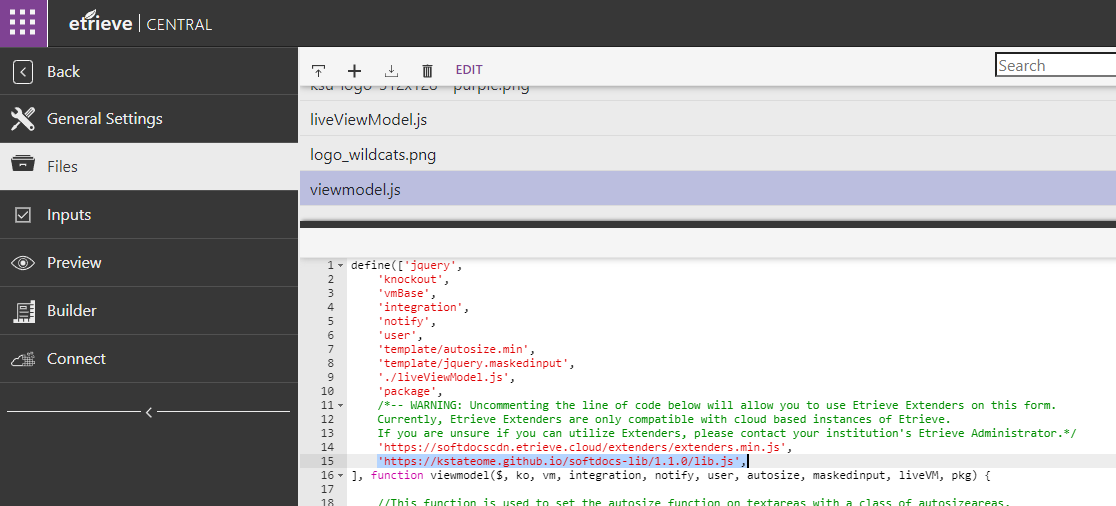Click line number 12 in the gutter
This screenshot has width=1116, height=506.
point(327,419)
